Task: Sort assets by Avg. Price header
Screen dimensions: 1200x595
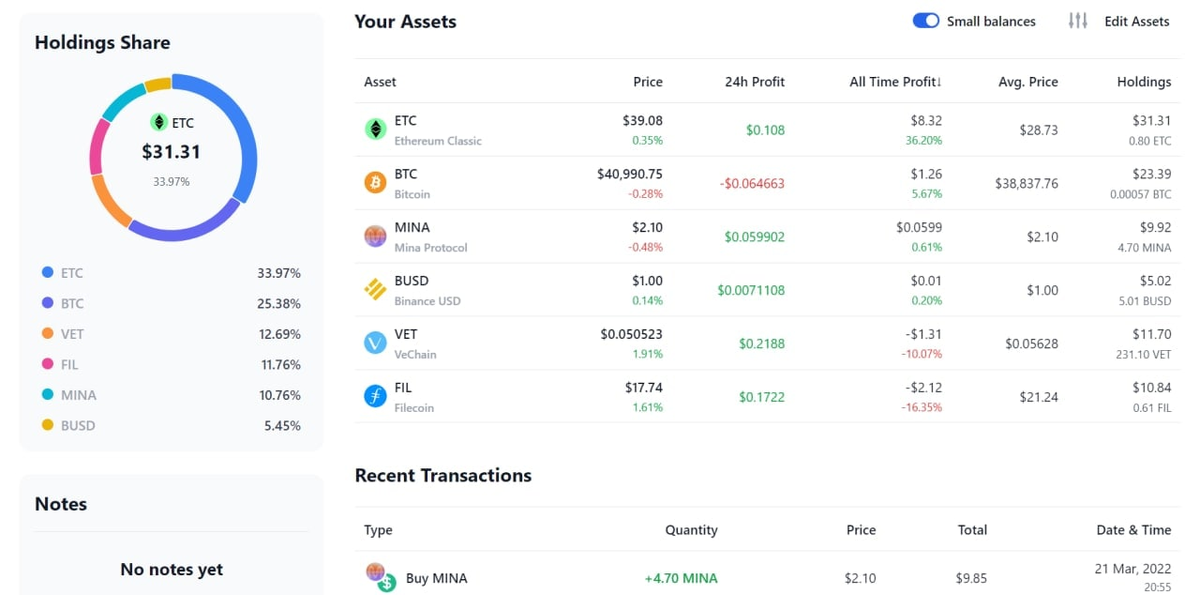Action: click(x=1028, y=82)
